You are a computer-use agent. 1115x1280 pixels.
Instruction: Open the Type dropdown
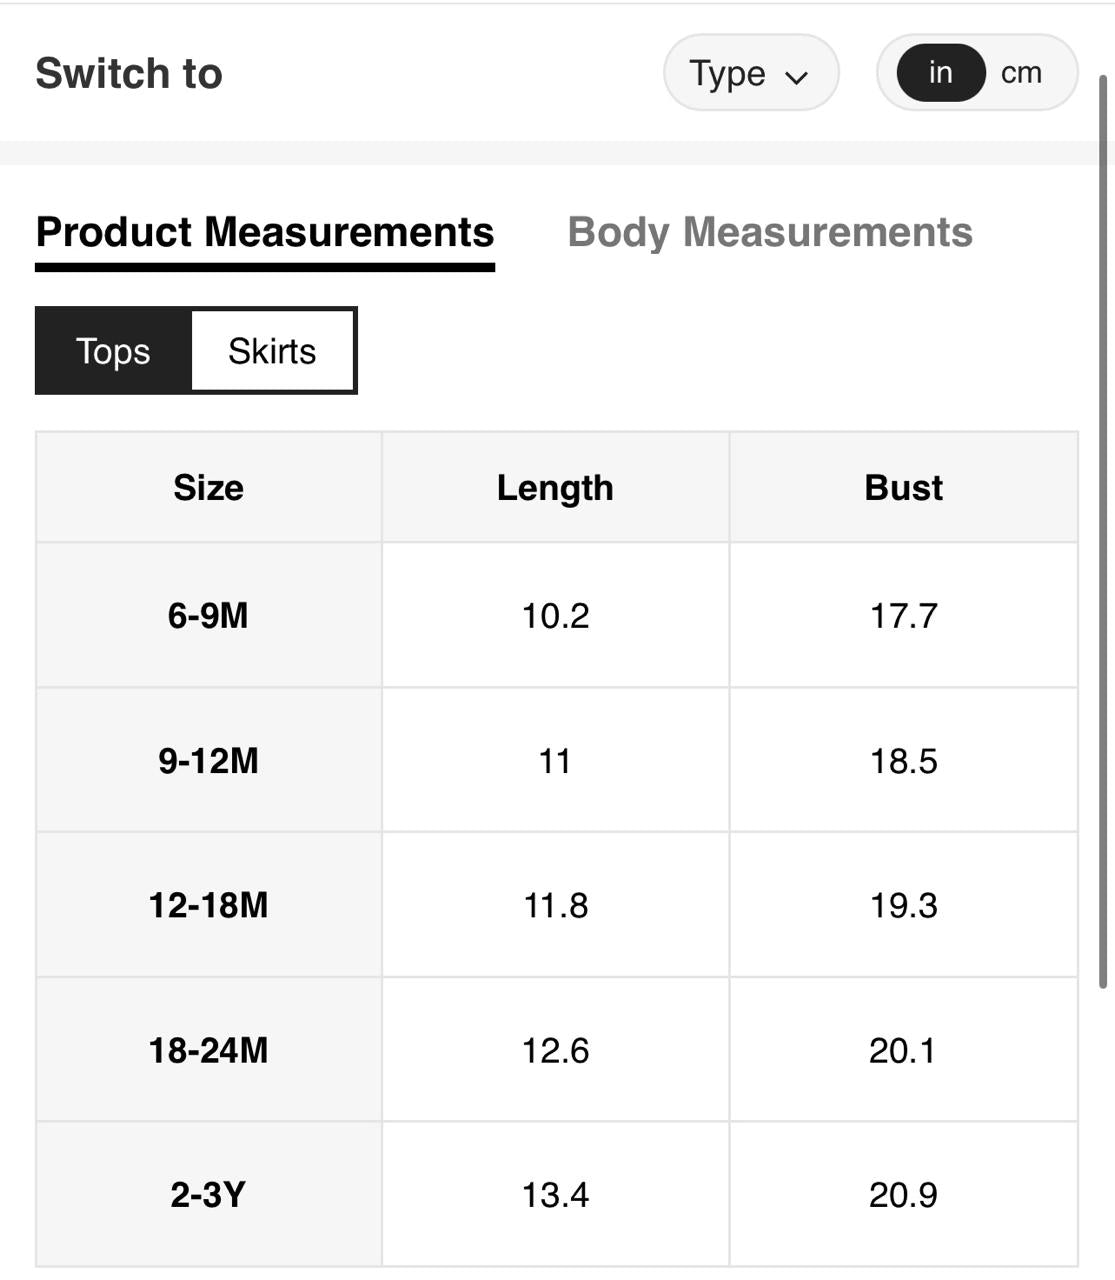(x=750, y=73)
